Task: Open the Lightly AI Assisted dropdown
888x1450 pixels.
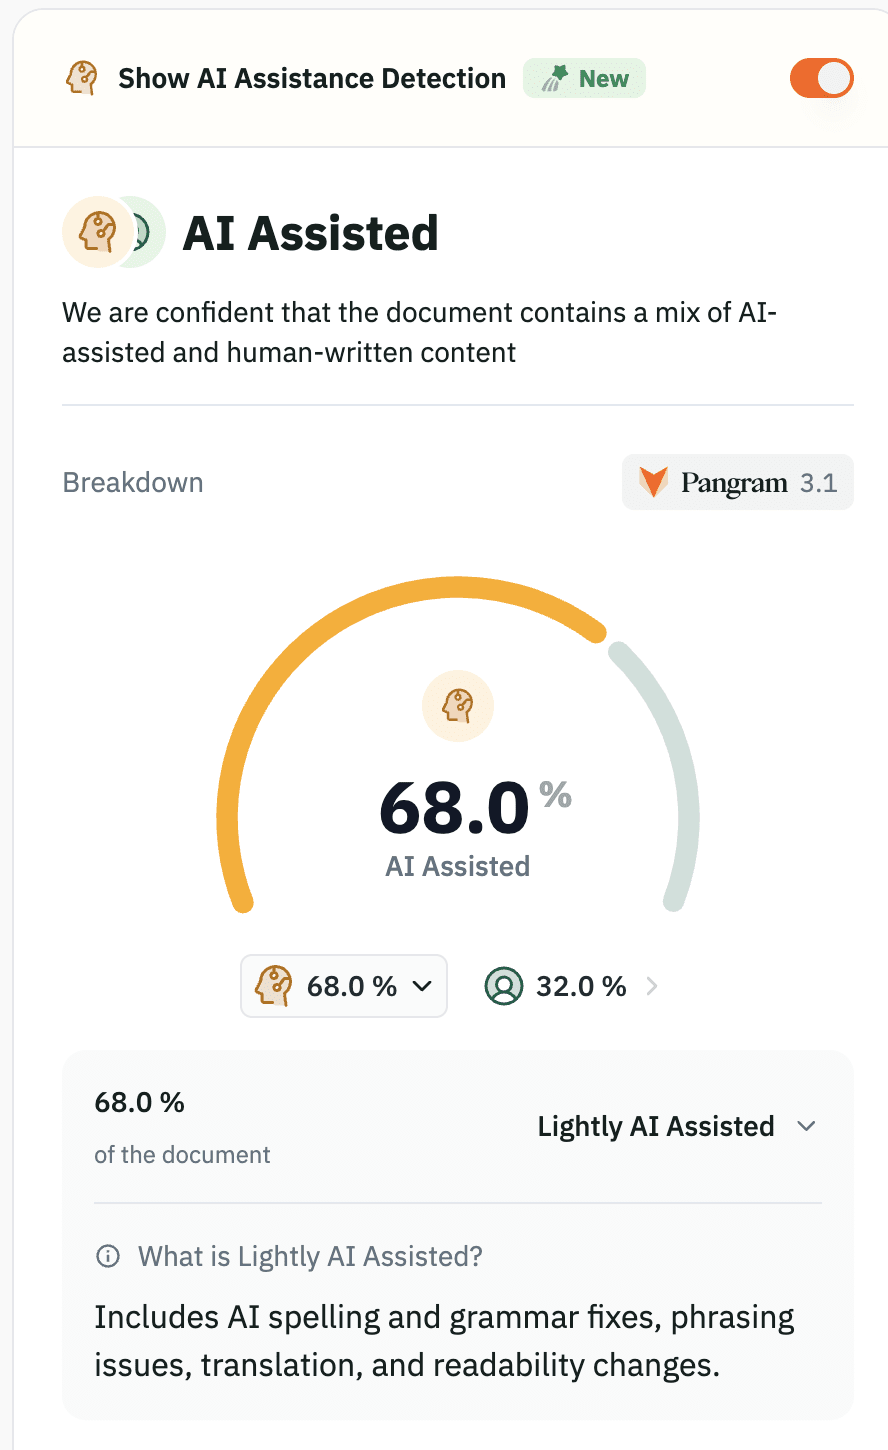Action: [x=677, y=1126]
